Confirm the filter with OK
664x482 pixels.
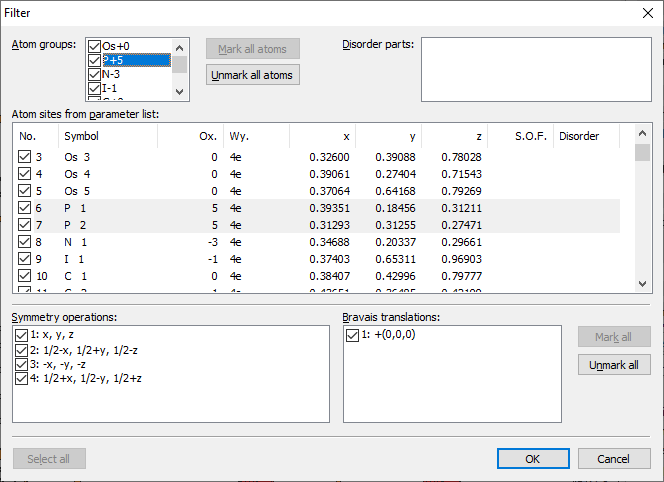[x=533, y=459]
